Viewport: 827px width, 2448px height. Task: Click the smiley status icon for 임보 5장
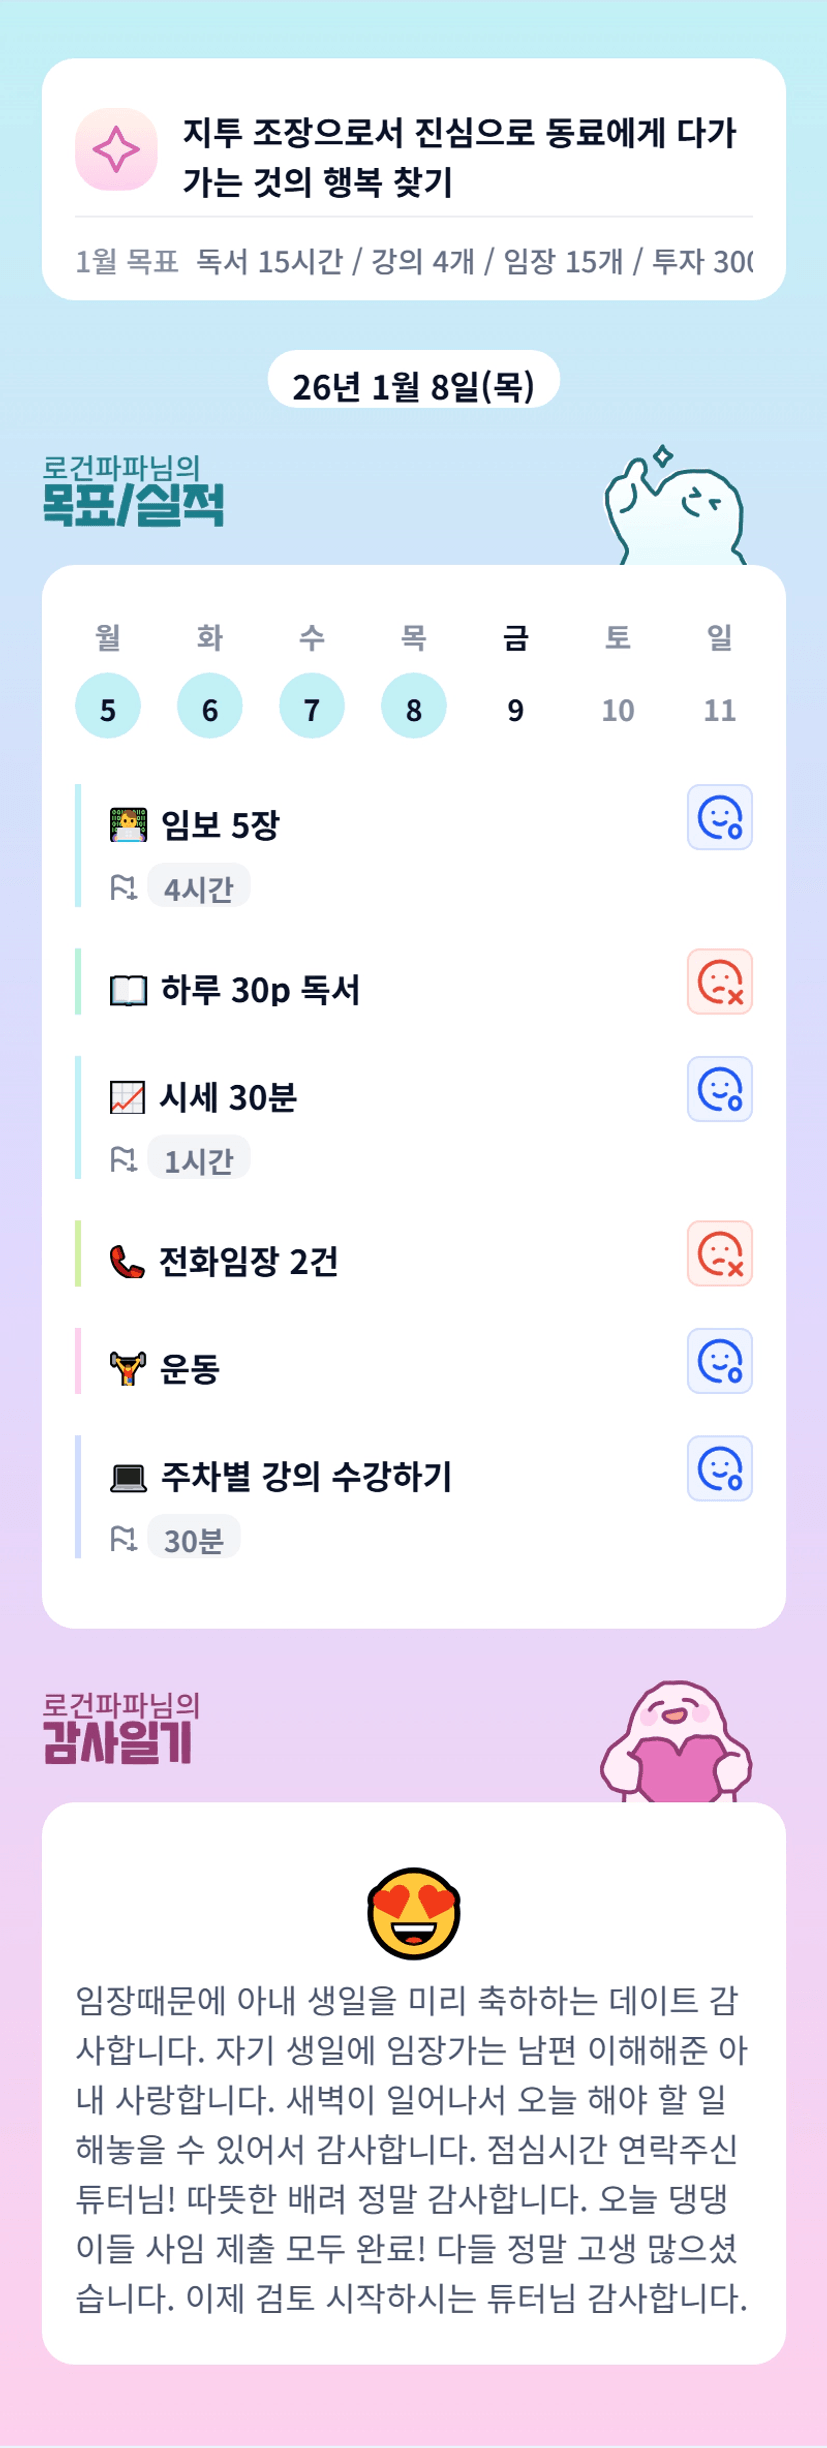[x=719, y=818]
